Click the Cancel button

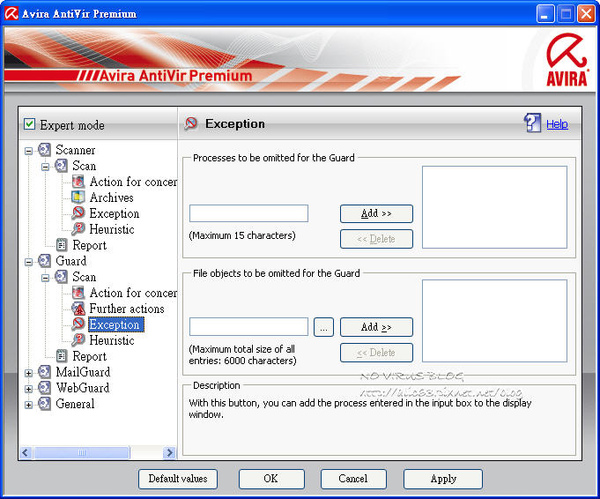click(x=353, y=479)
